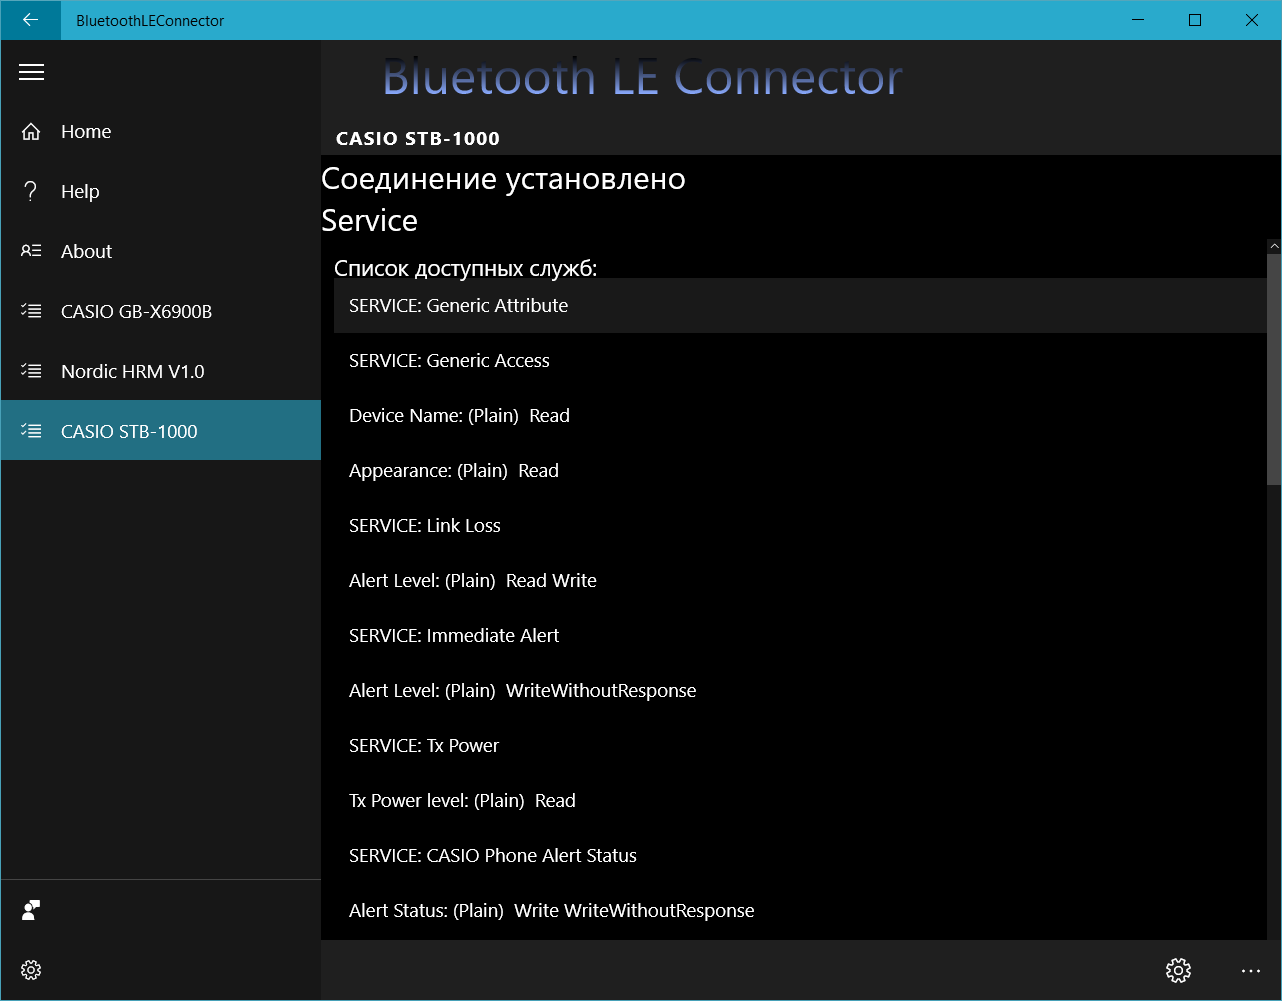Open the Help page
Screen dimensions: 1282x1001
[x=161, y=191]
